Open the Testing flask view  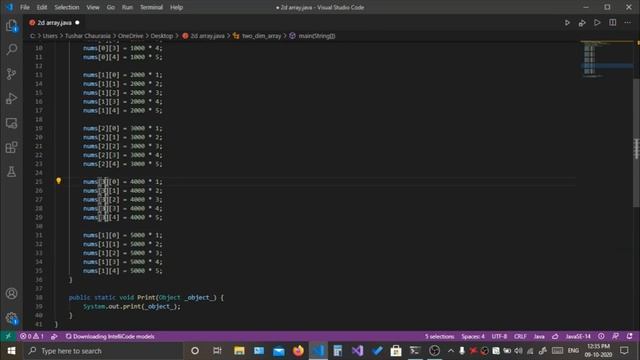tap(11, 172)
